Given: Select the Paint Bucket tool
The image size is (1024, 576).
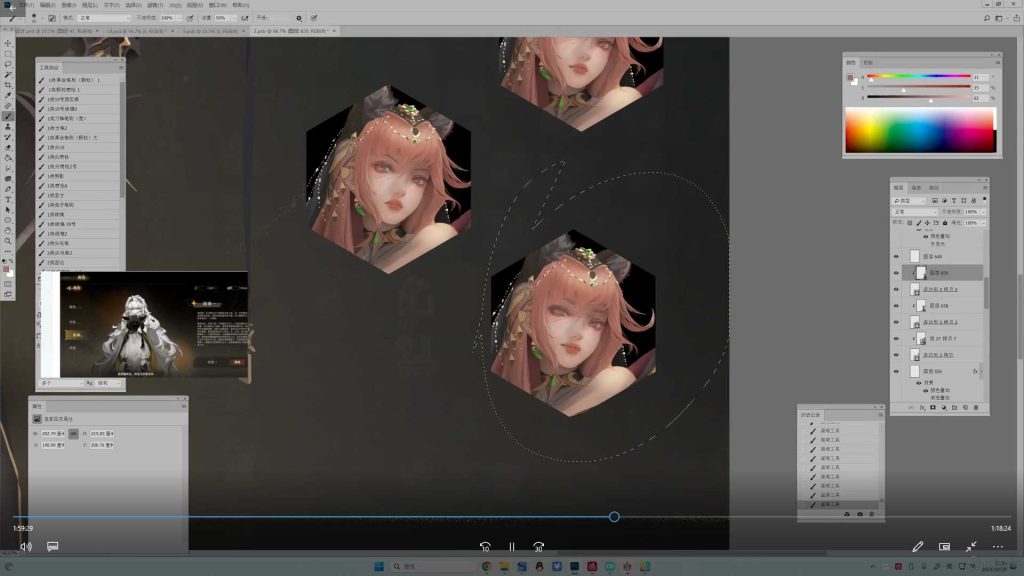Looking at the screenshot, I should tap(8, 158).
